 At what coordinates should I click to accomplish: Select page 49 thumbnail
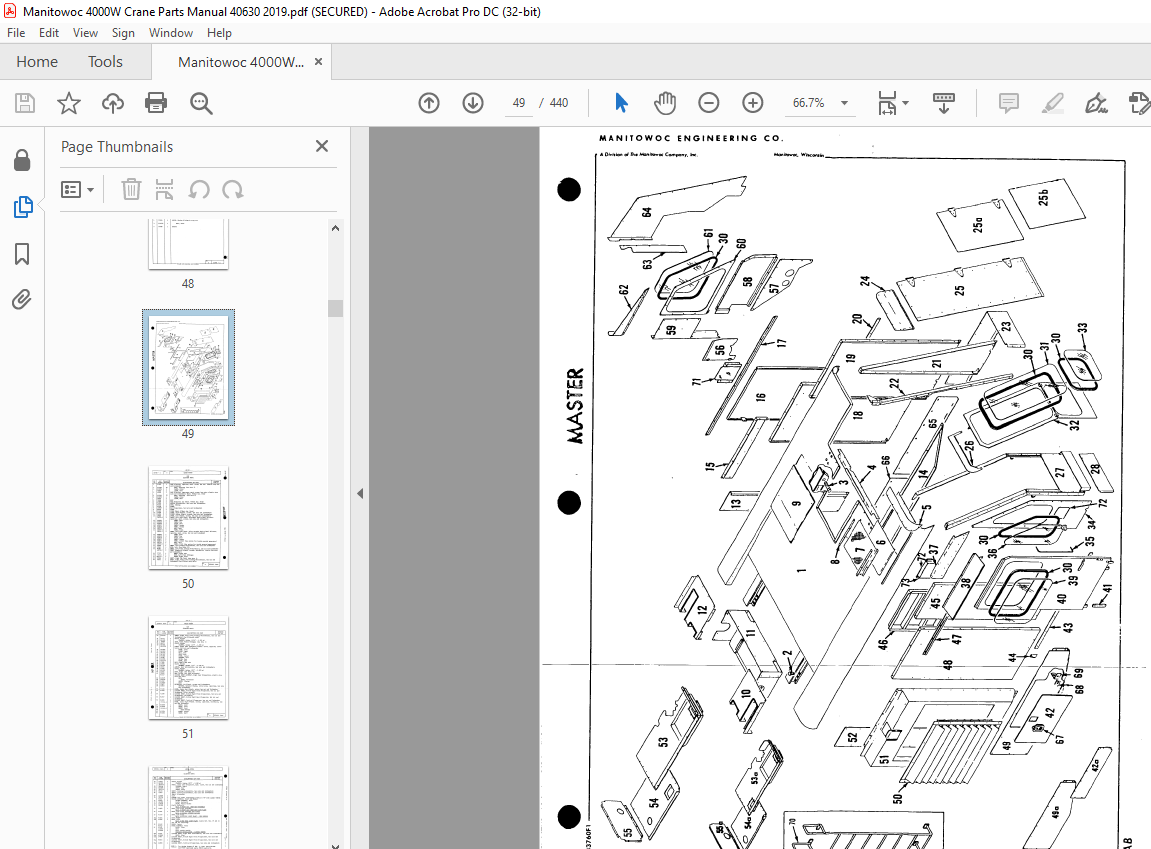click(x=188, y=367)
